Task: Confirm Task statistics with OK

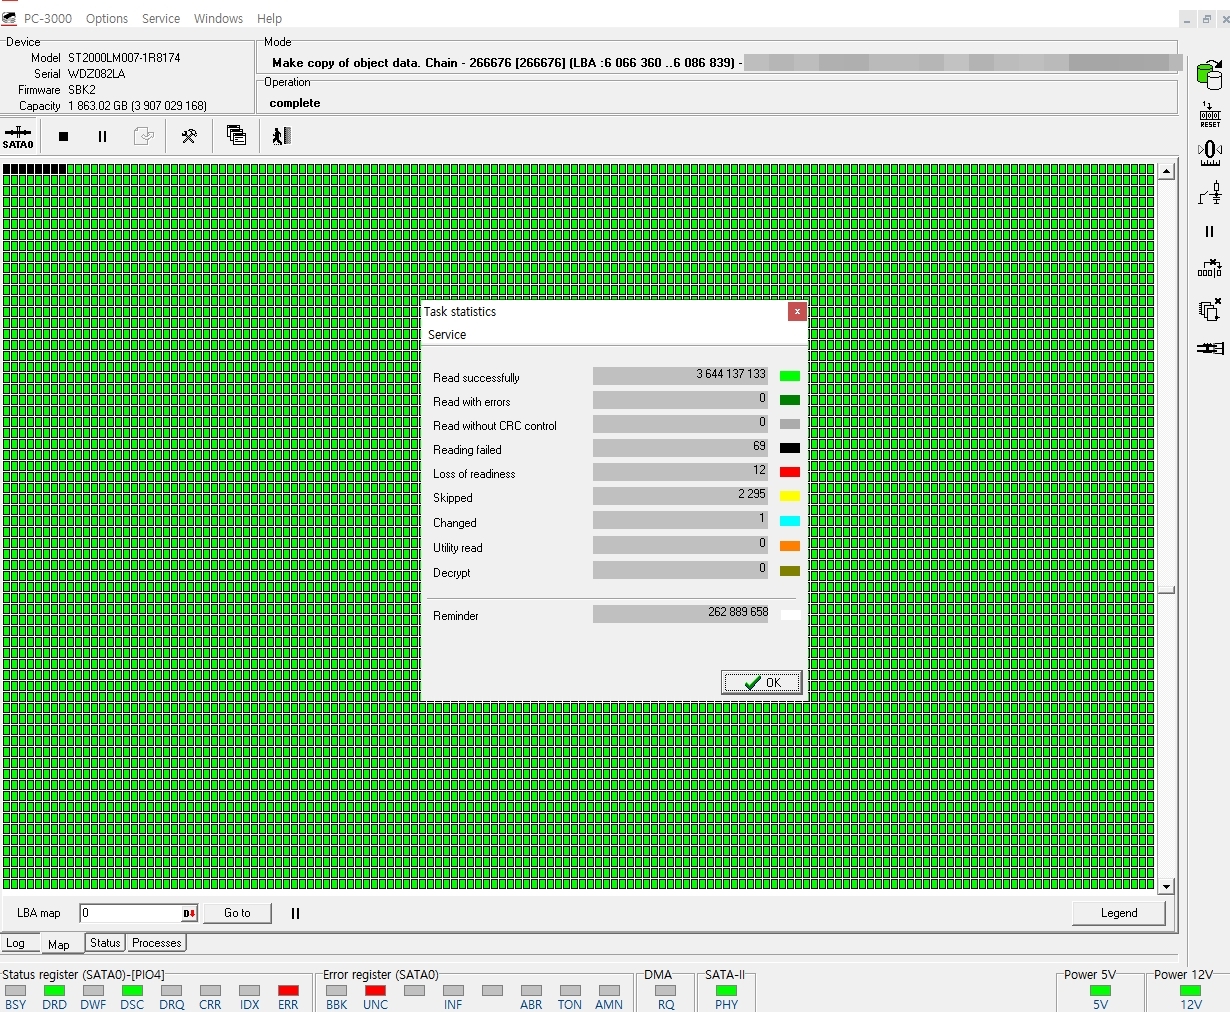Action: (761, 683)
